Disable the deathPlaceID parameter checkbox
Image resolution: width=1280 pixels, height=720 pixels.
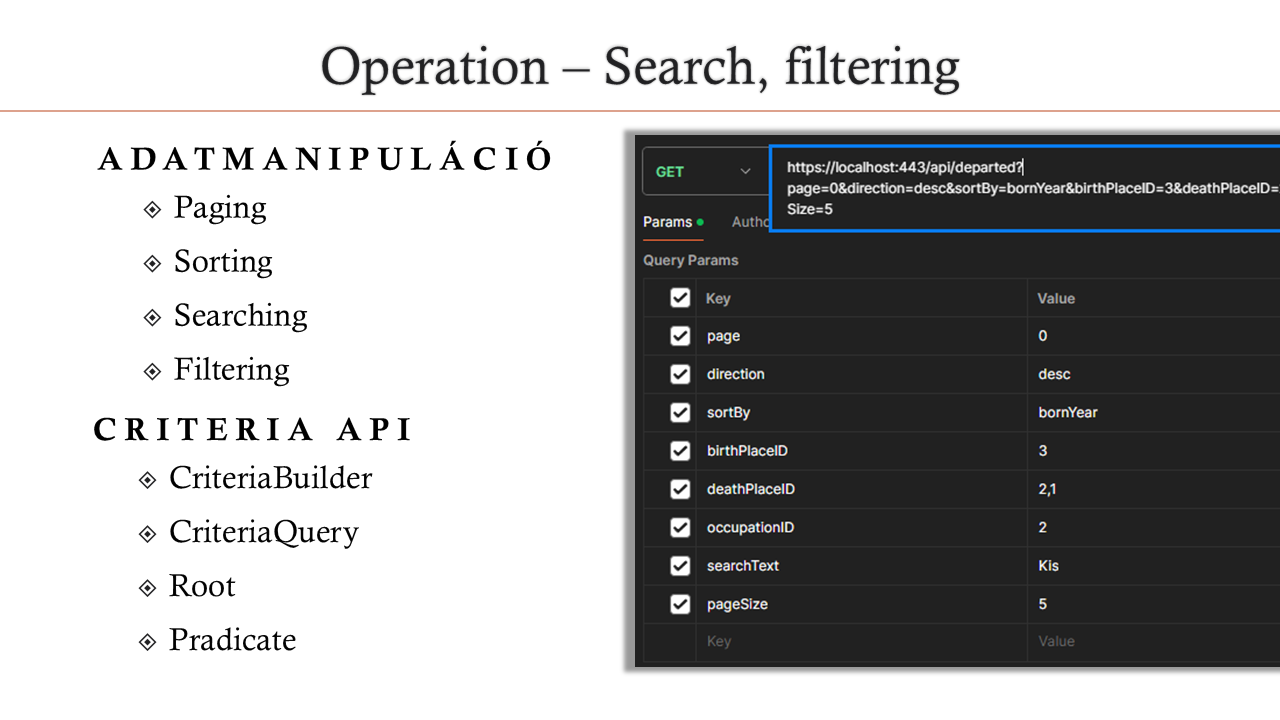click(x=680, y=489)
